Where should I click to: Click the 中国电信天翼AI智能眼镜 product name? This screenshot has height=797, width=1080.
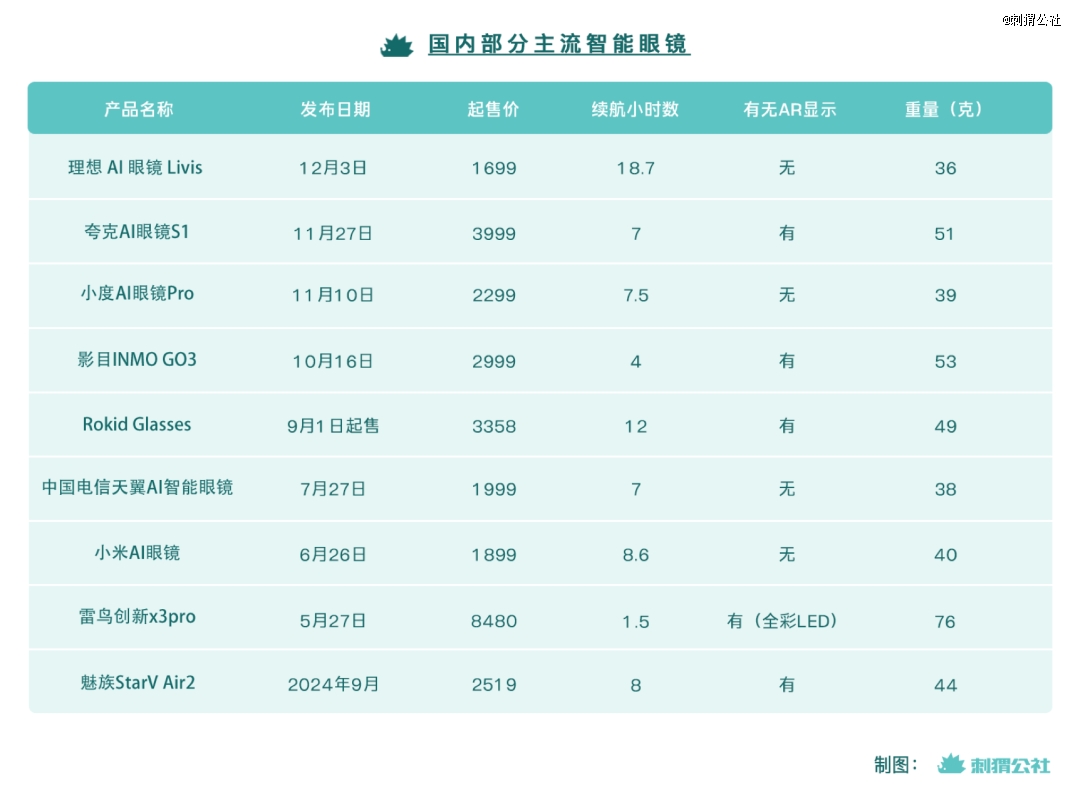point(137,487)
